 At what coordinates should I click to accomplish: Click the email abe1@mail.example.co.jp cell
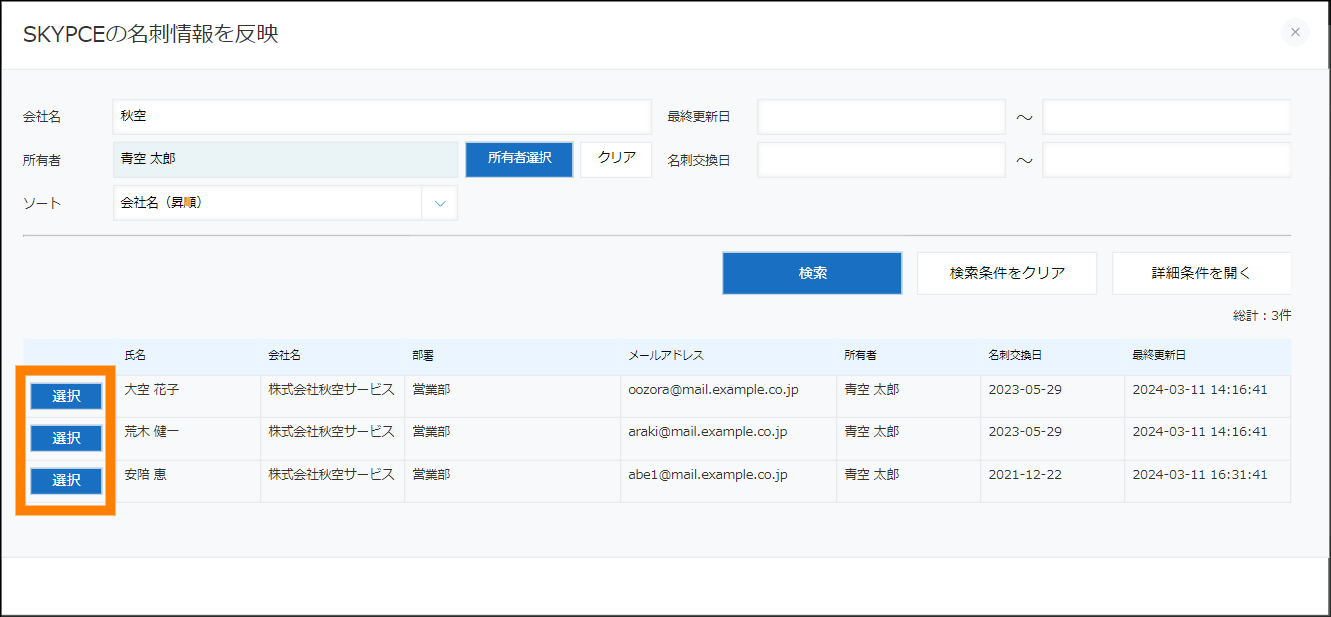pos(707,475)
